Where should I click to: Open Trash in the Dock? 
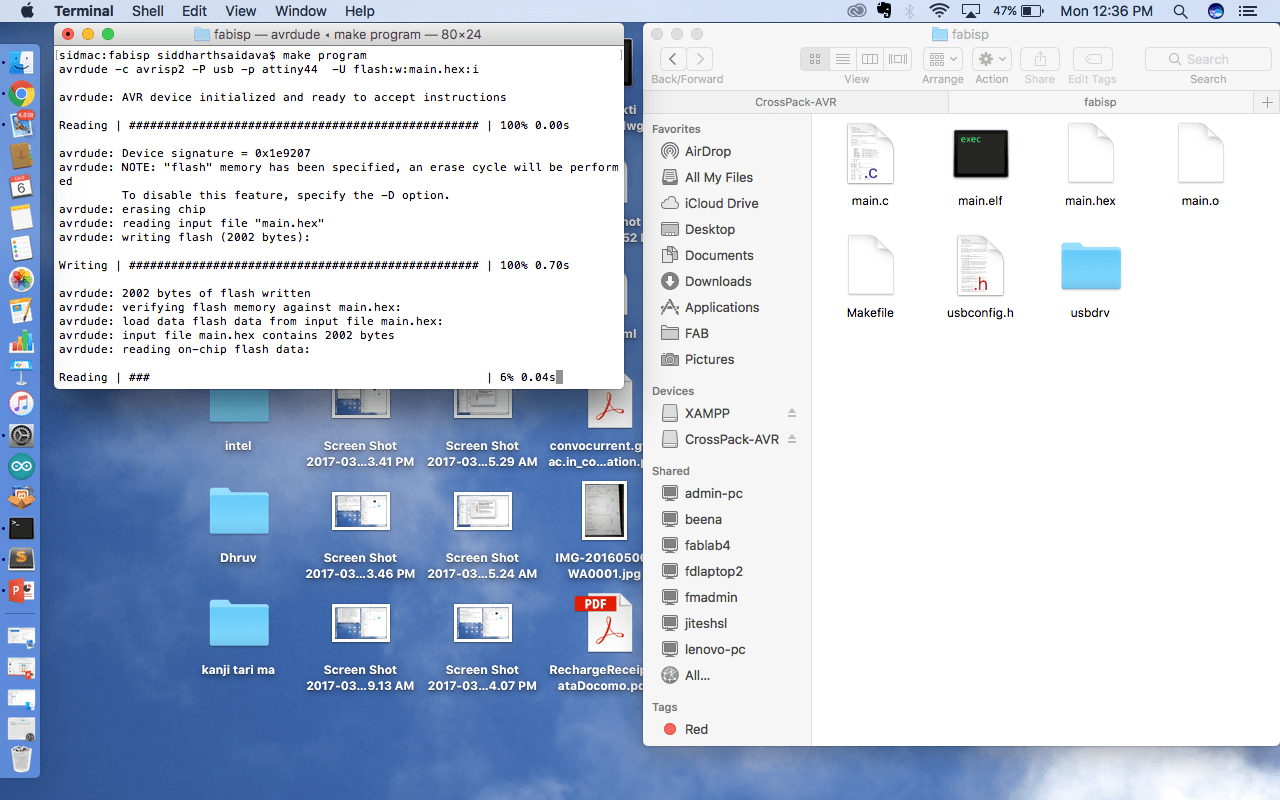(x=21, y=760)
